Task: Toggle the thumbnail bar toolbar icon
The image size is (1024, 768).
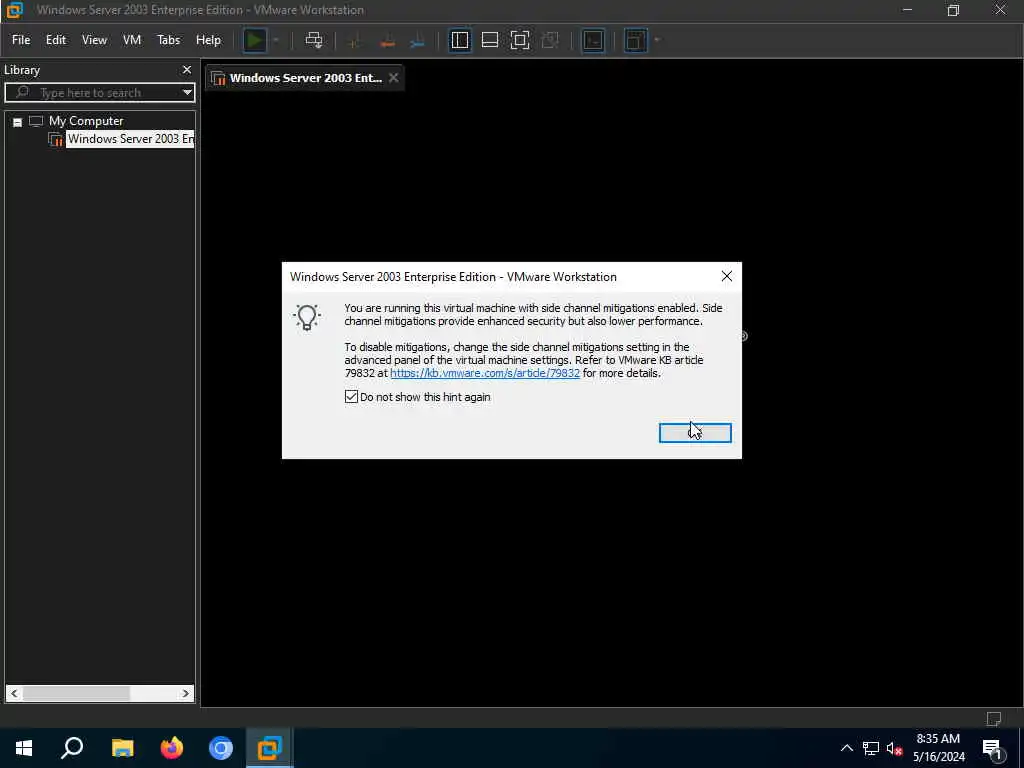Action: (490, 40)
